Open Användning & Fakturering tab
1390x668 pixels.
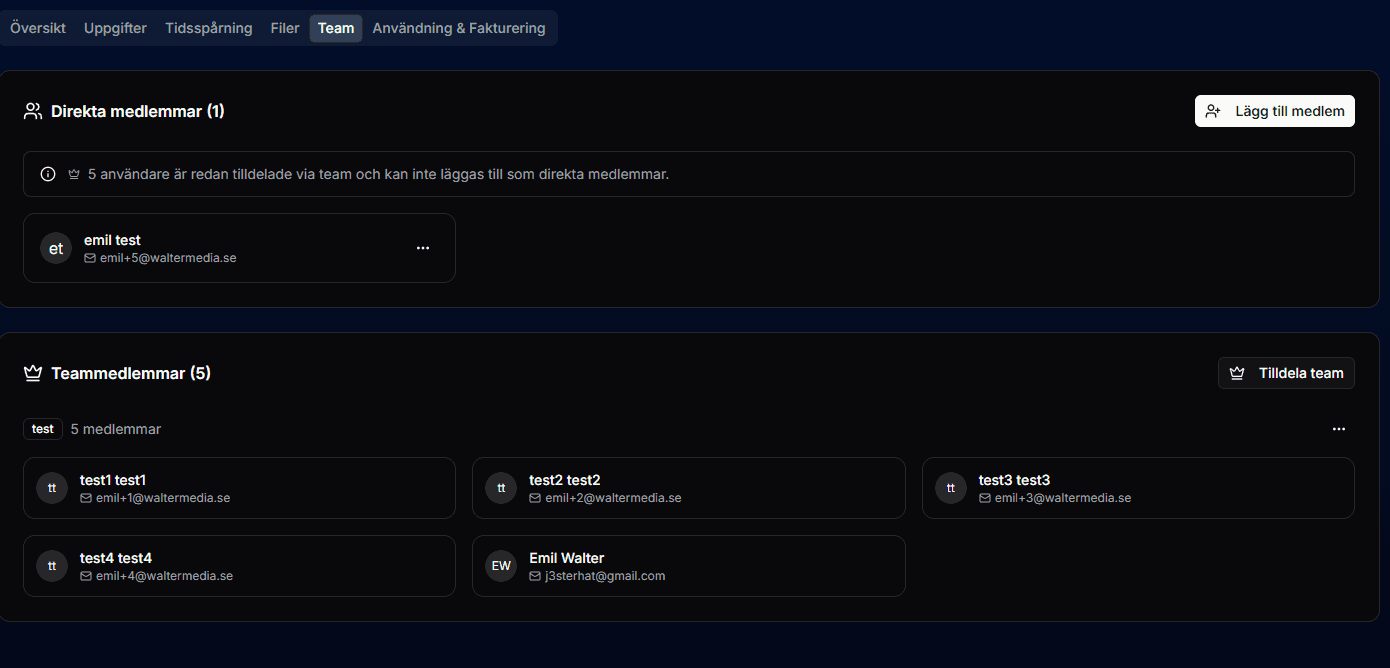[x=459, y=28]
